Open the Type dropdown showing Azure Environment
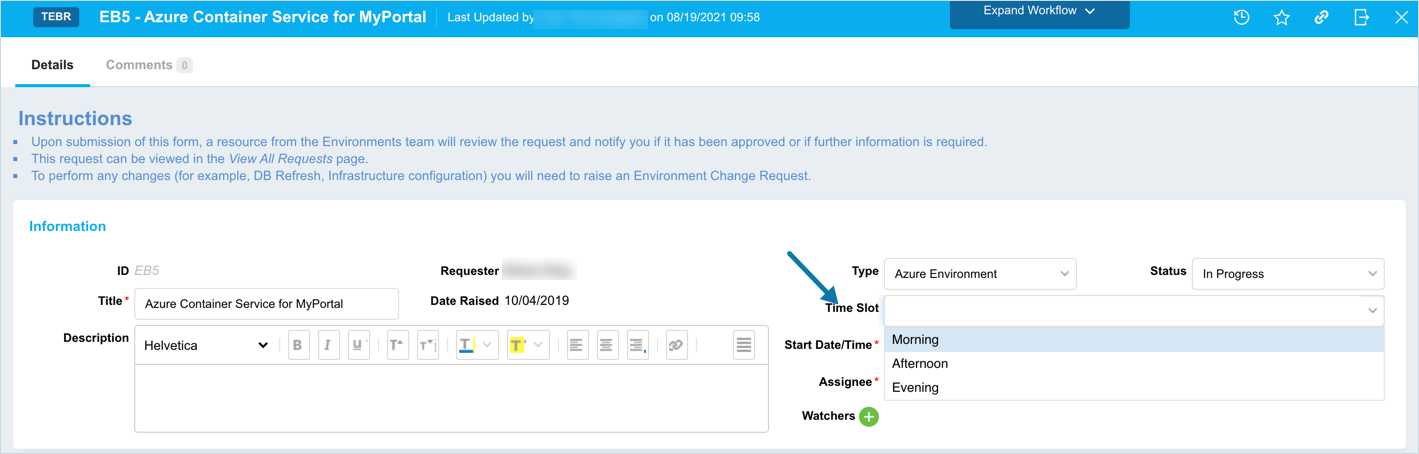 coord(979,274)
